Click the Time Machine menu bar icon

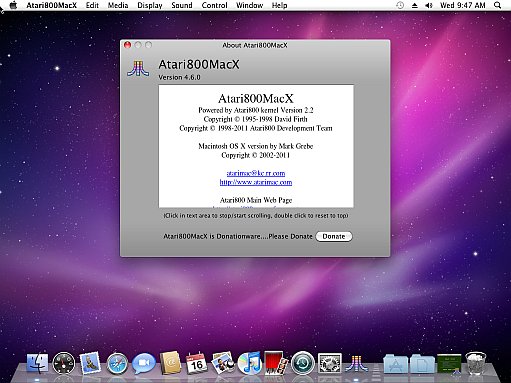coord(400,5)
